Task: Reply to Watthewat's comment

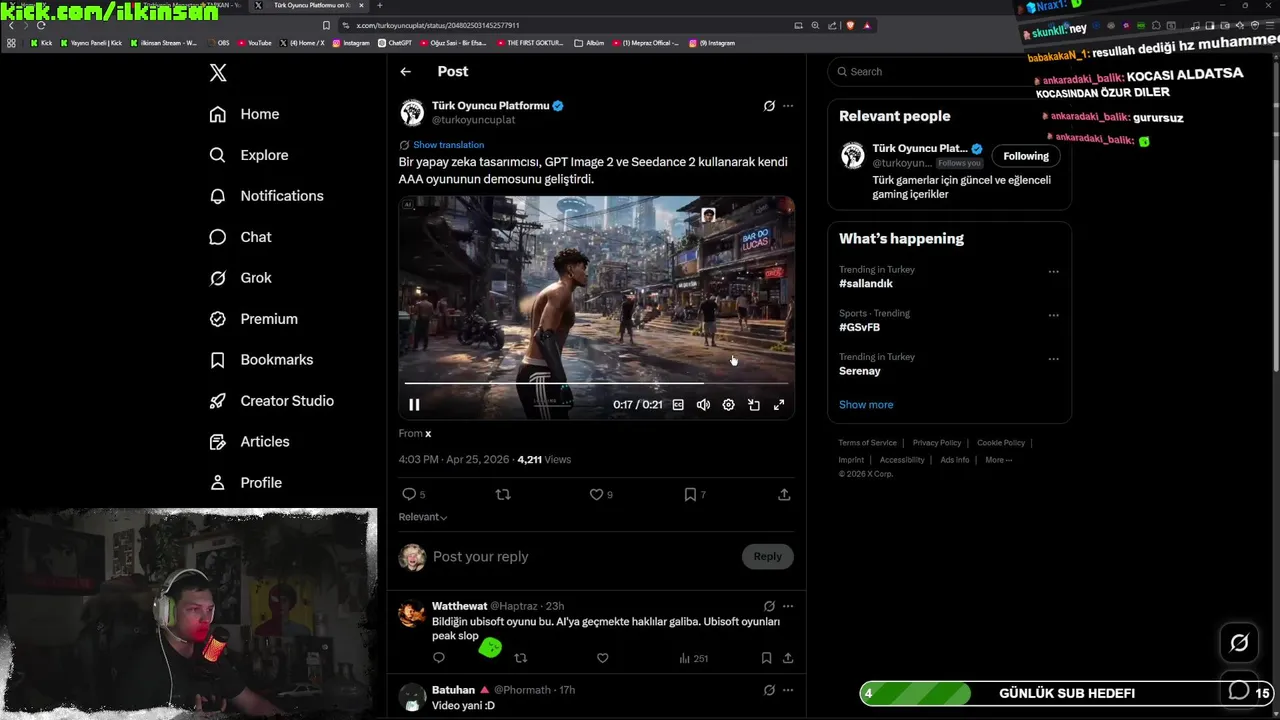Action: pyautogui.click(x=438, y=658)
